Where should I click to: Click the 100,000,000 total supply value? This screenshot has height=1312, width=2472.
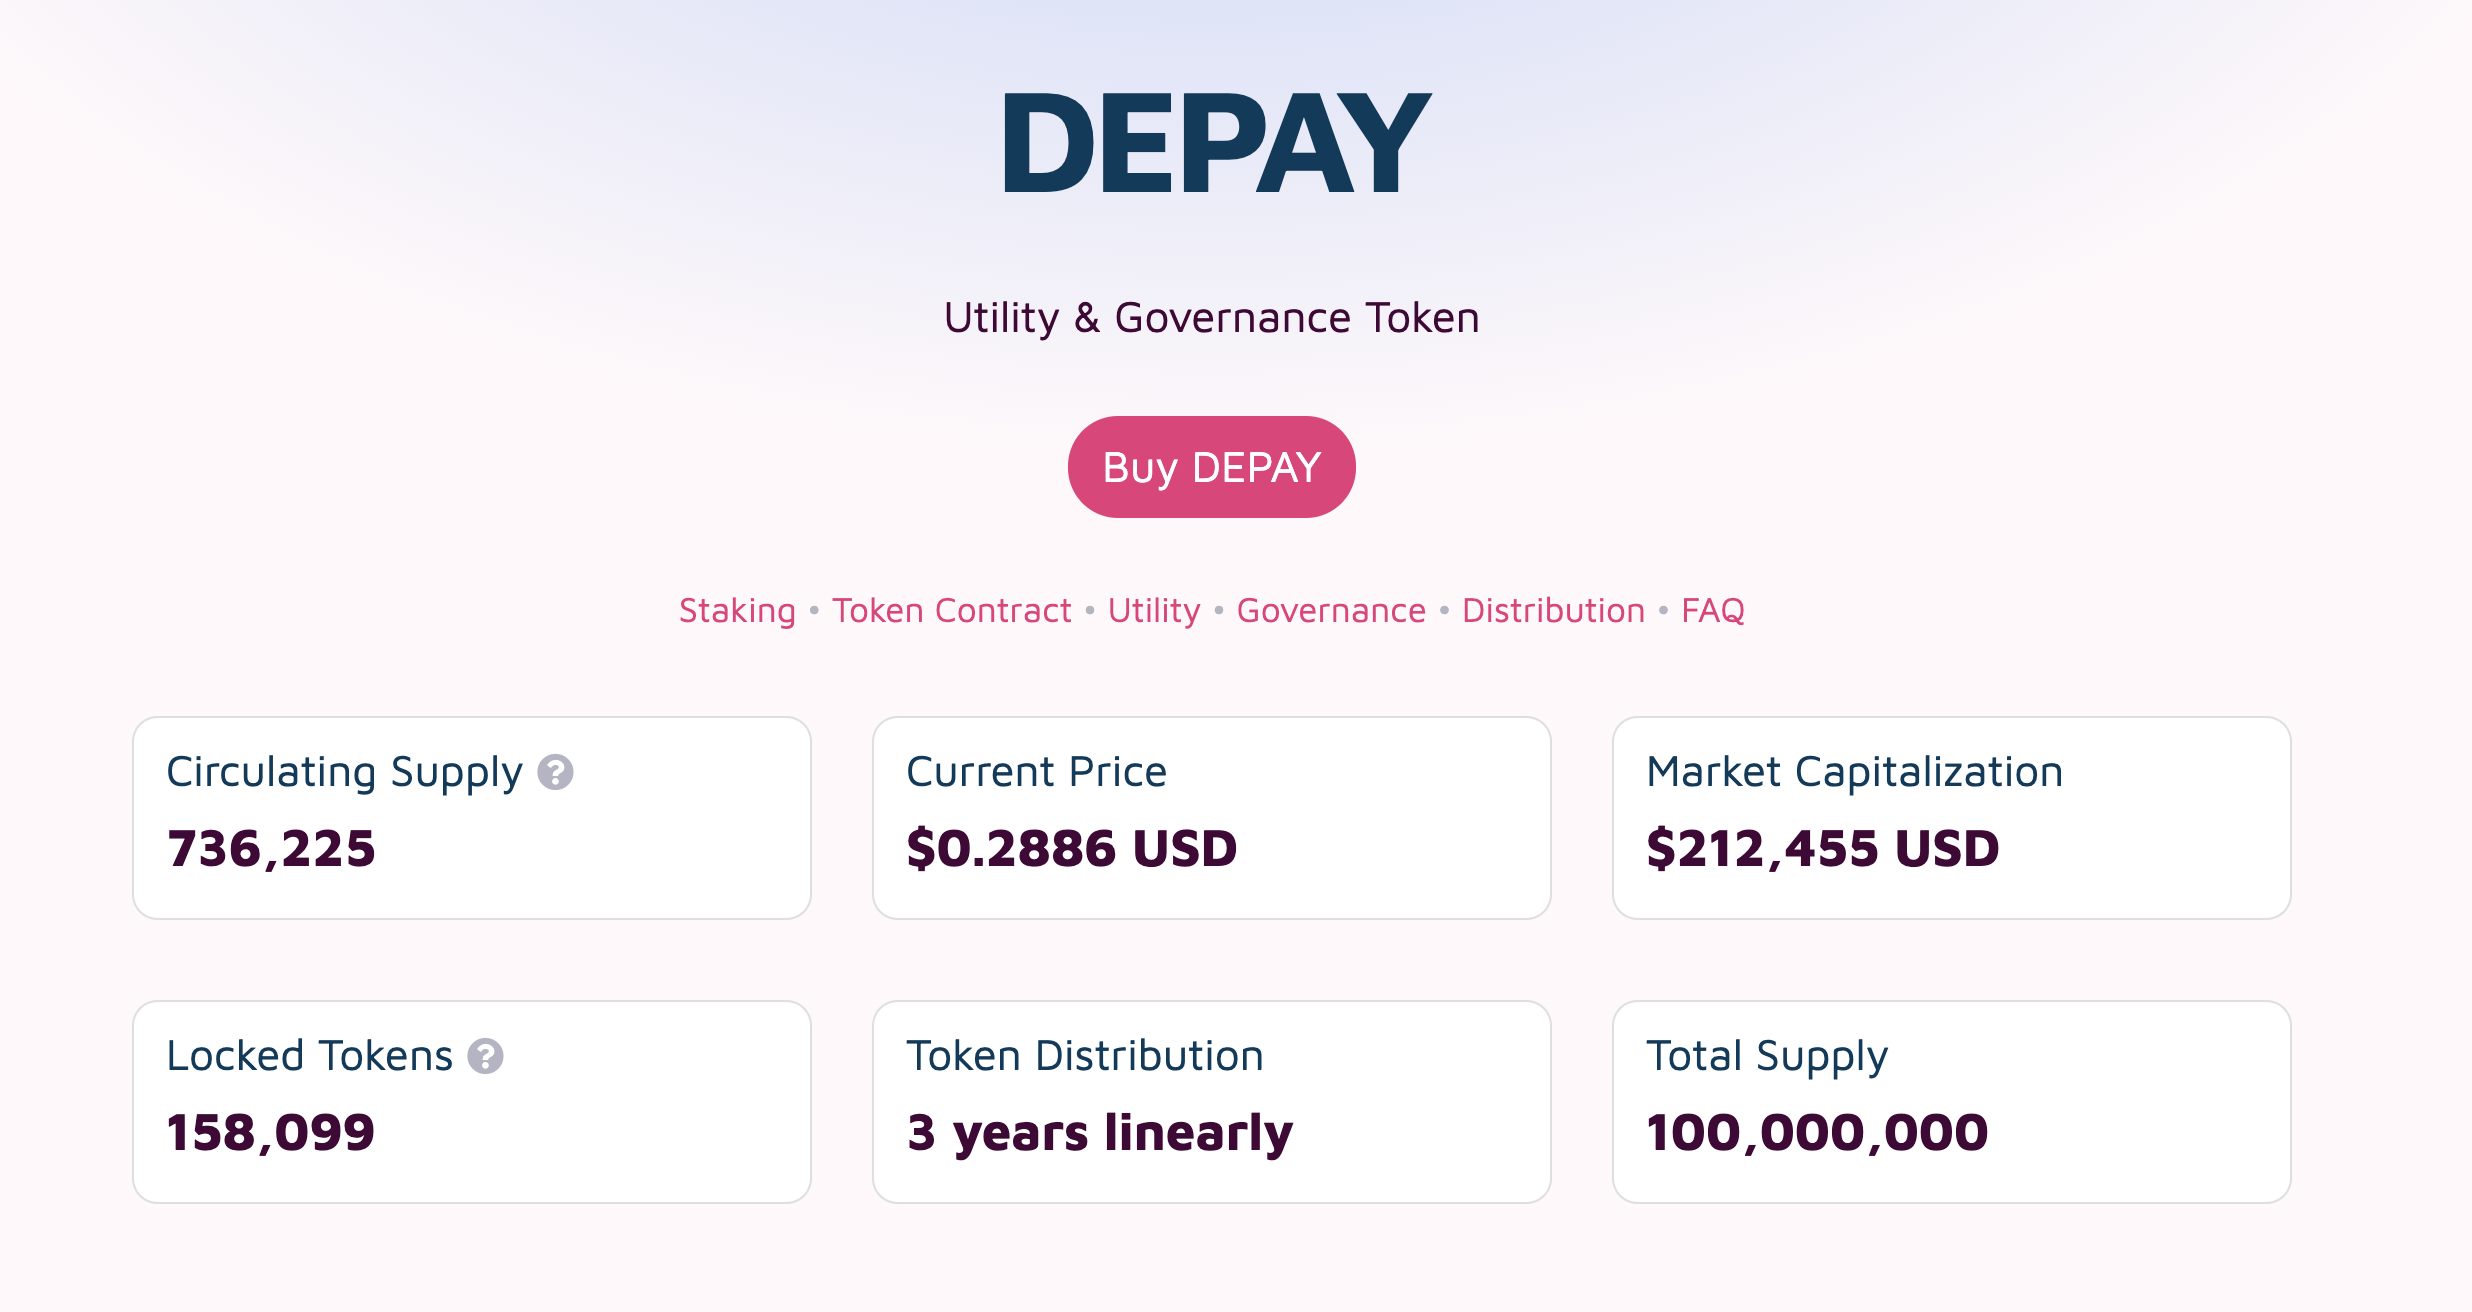(1817, 1132)
